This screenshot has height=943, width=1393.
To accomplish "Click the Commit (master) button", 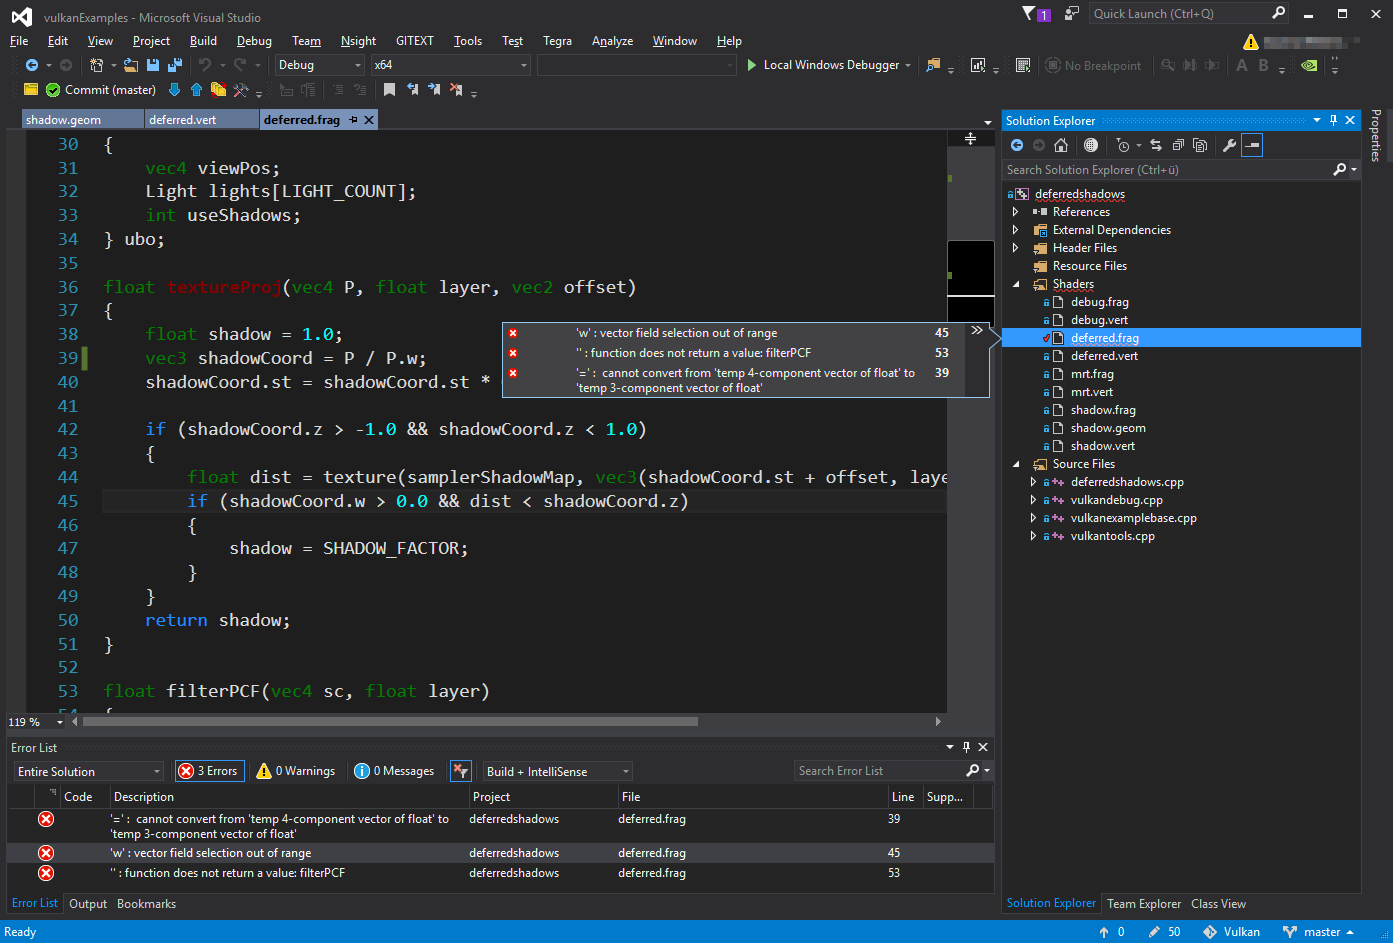I will click(x=101, y=90).
